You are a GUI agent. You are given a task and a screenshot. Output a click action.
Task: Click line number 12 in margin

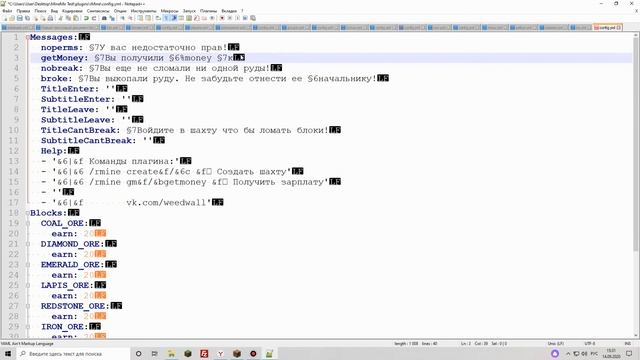(14, 151)
